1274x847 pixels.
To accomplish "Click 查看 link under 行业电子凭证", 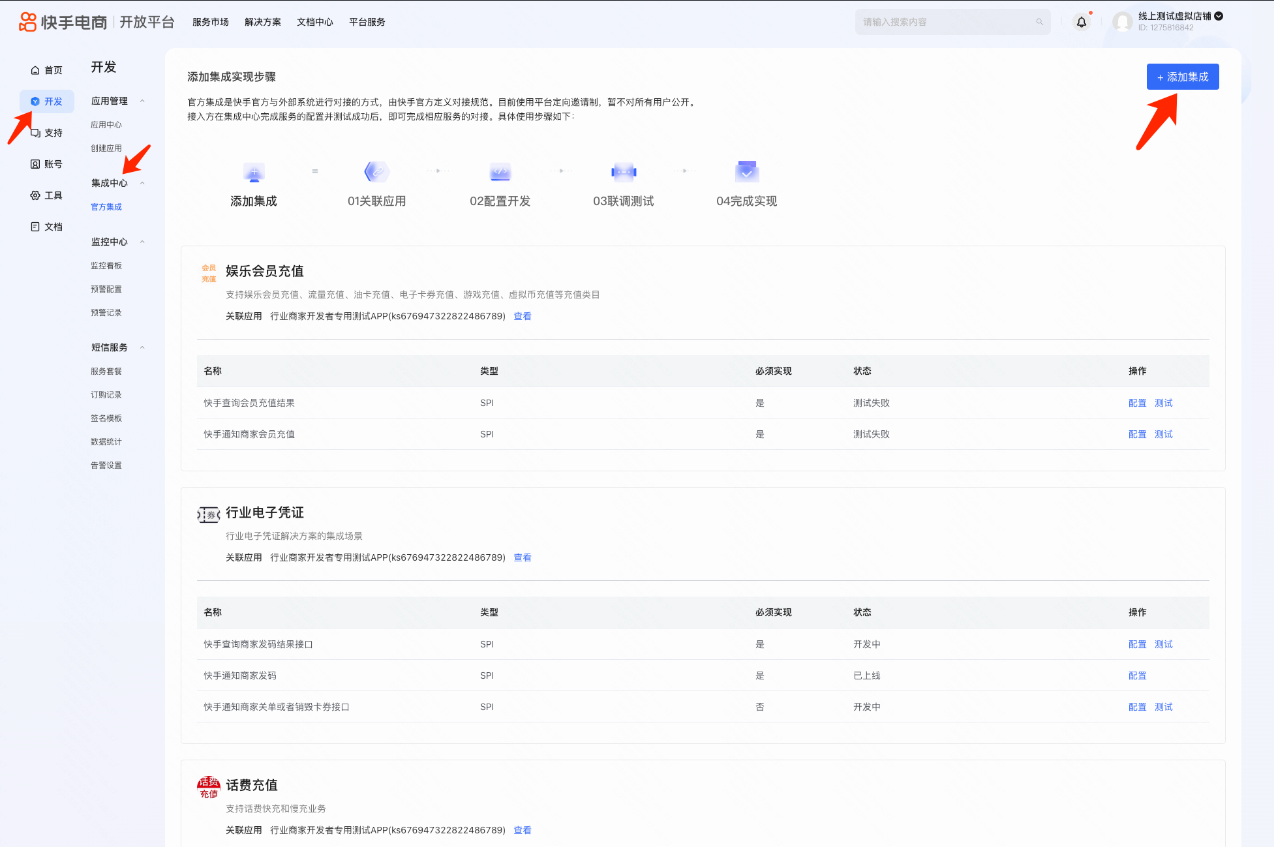I will tap(522, 557).
